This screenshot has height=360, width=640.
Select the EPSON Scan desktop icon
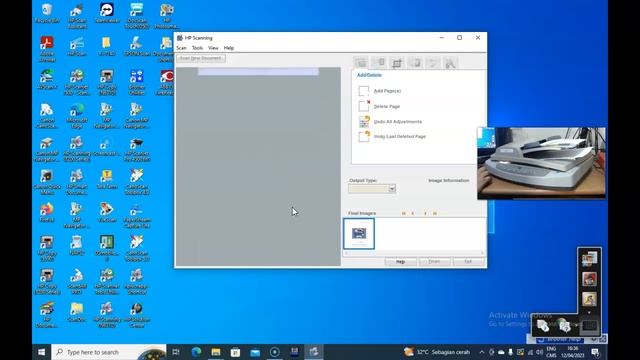tap(137, 46)
